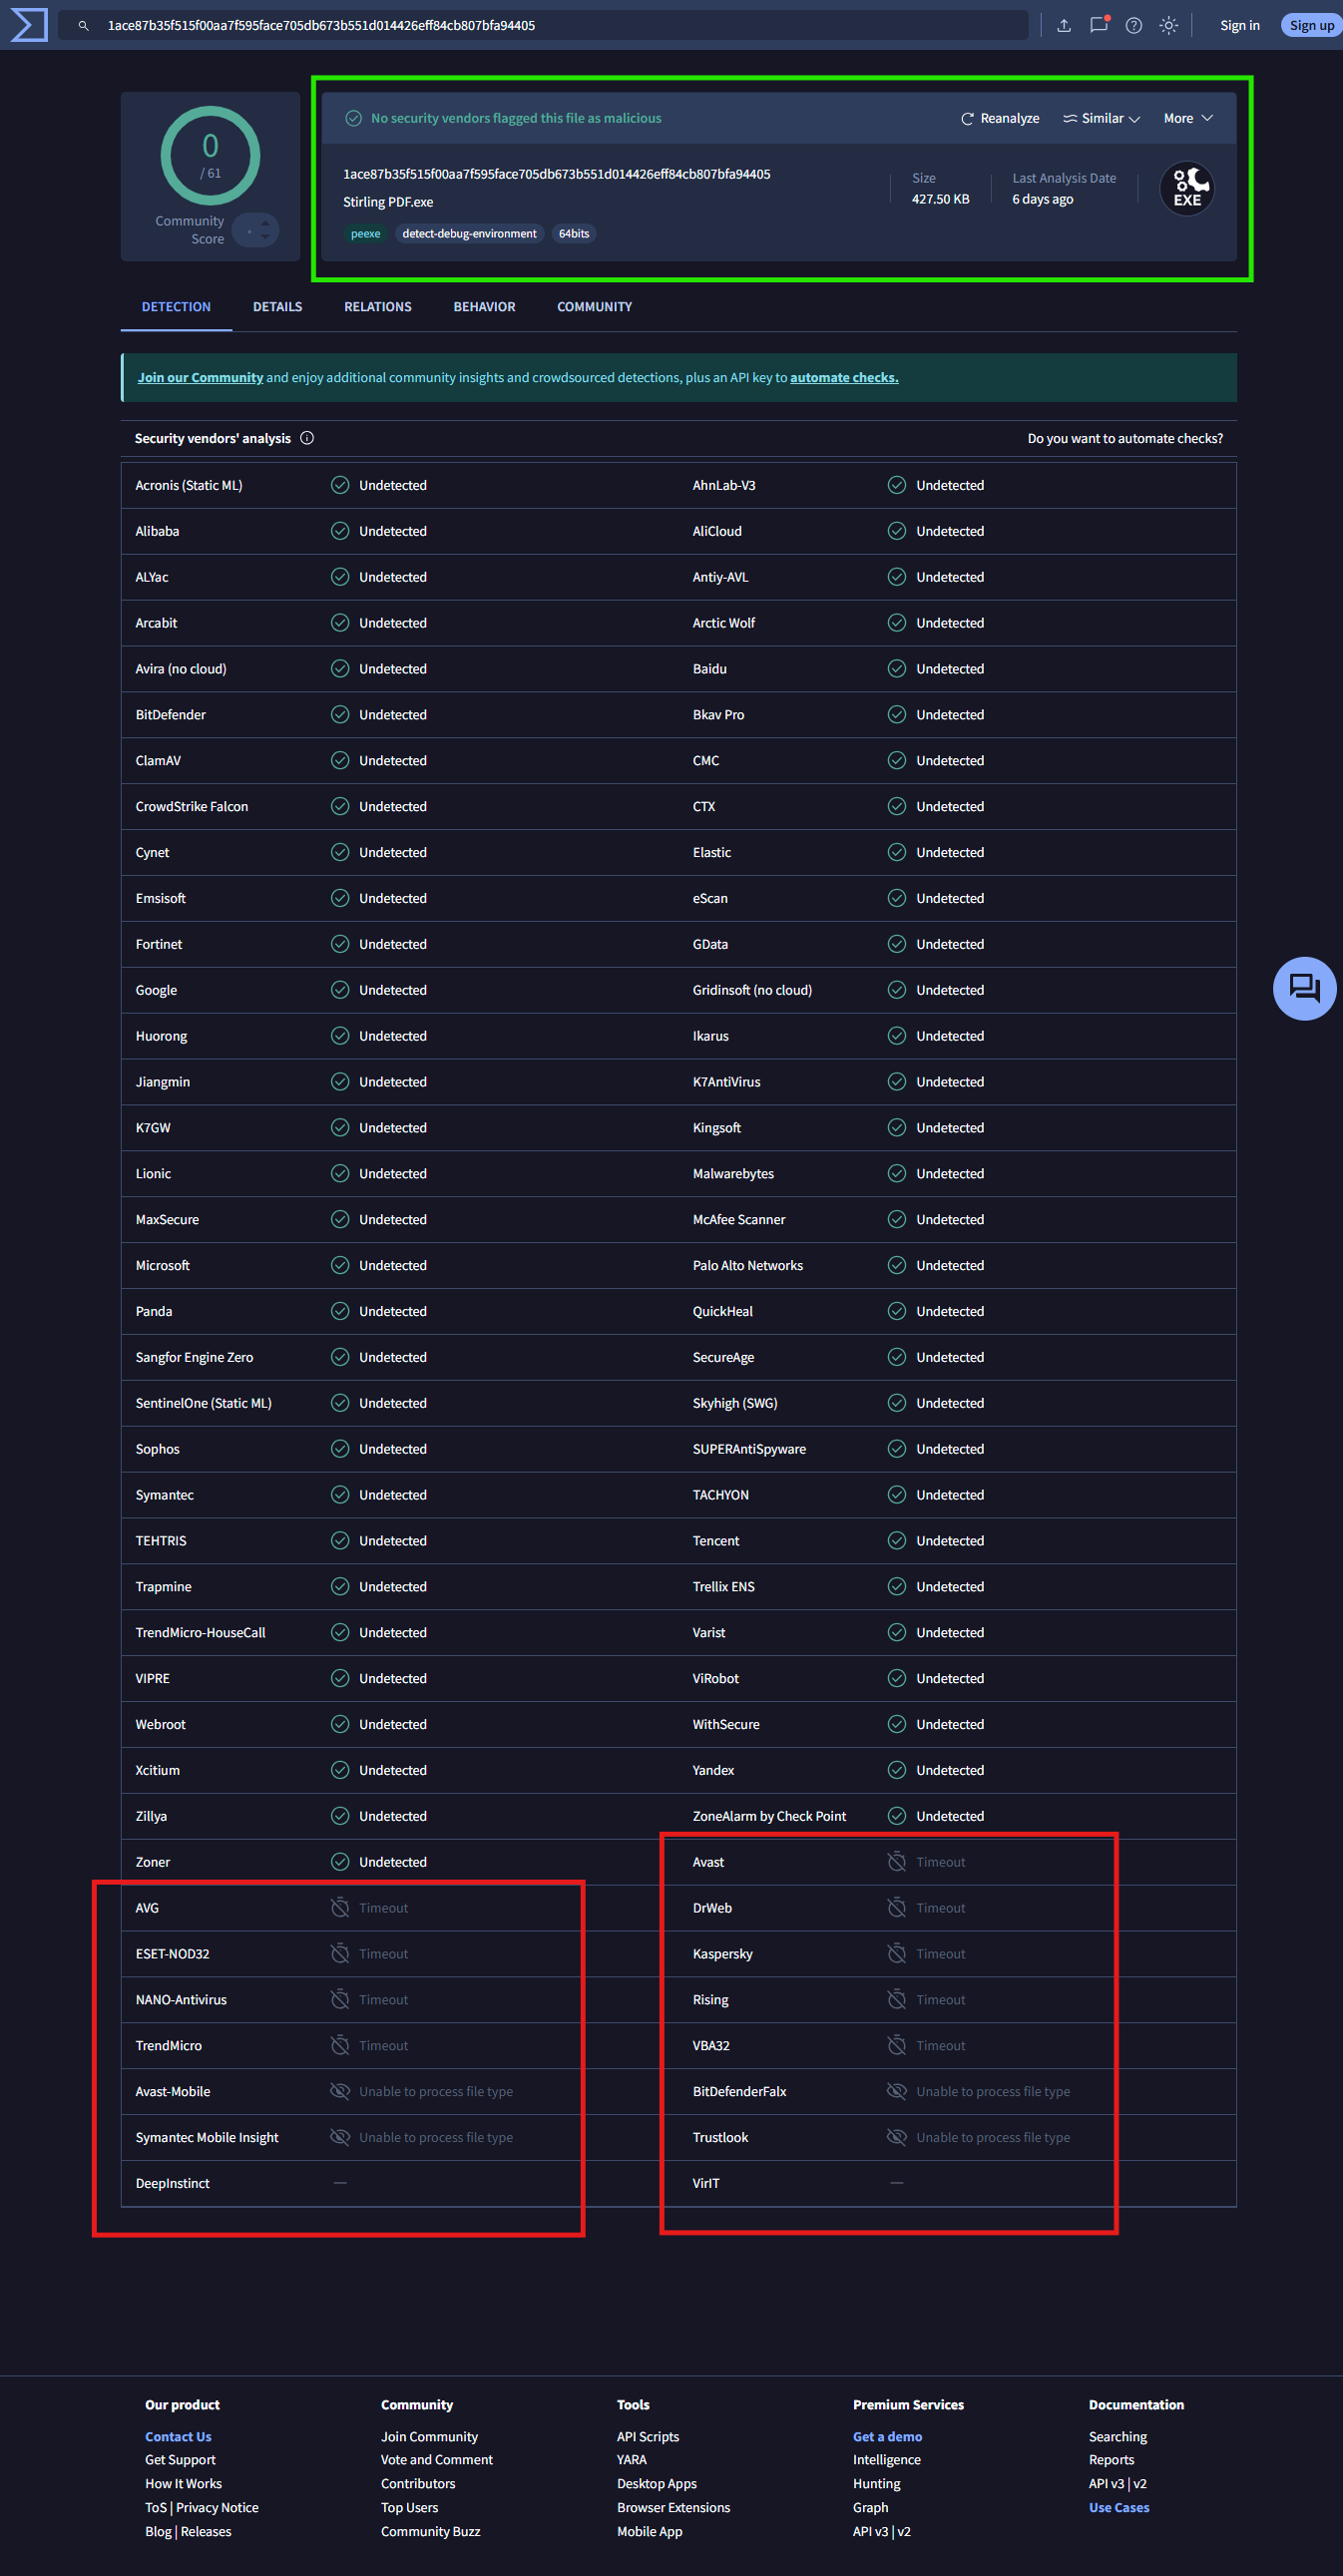Click the green check icon in the banner
This screenshot has width=1343, height=2576.
click(x=353, y=119)
